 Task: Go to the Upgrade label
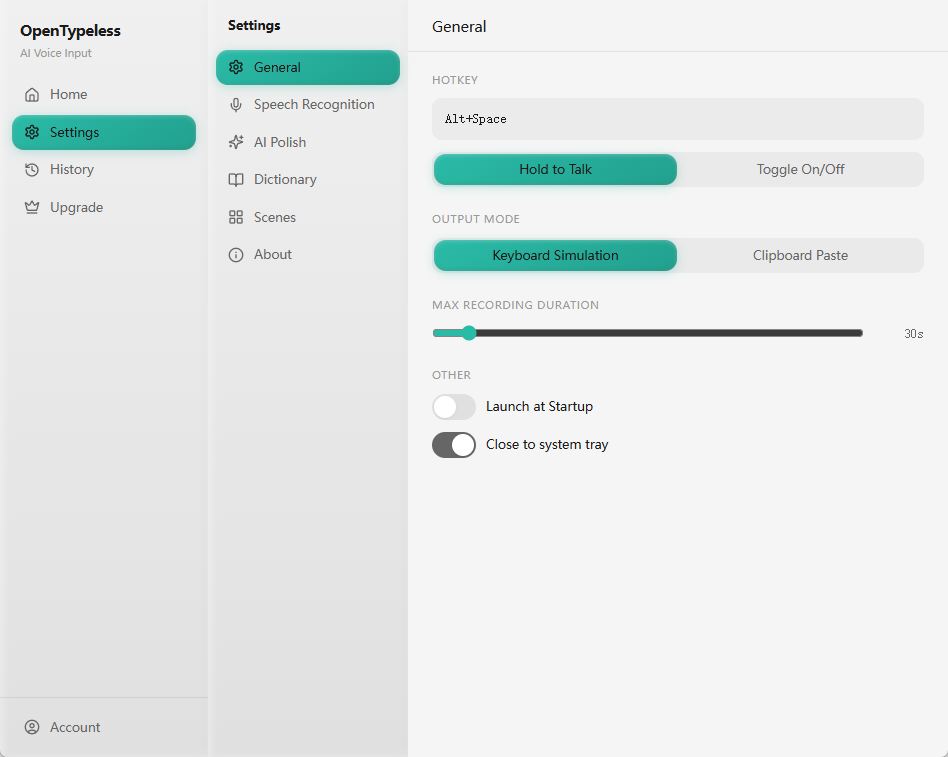click(x=76, y=207)
